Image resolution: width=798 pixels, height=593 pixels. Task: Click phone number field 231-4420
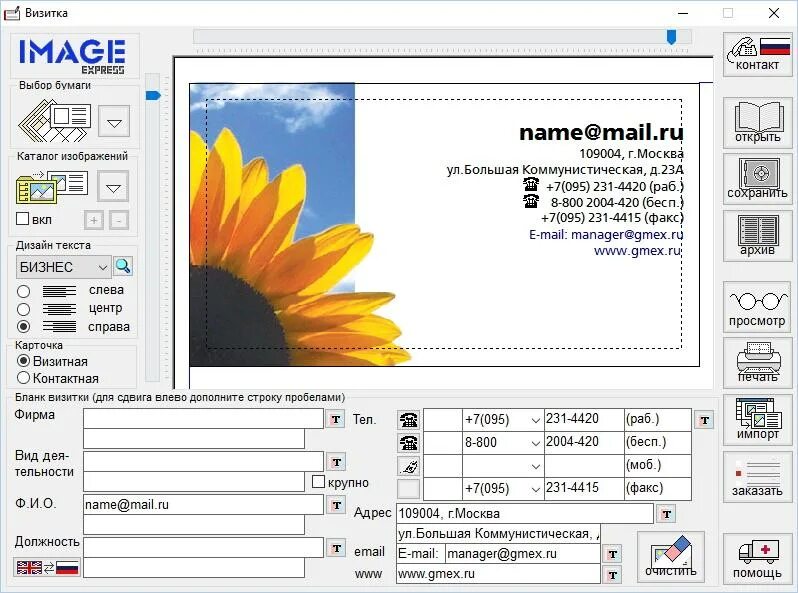584,419
